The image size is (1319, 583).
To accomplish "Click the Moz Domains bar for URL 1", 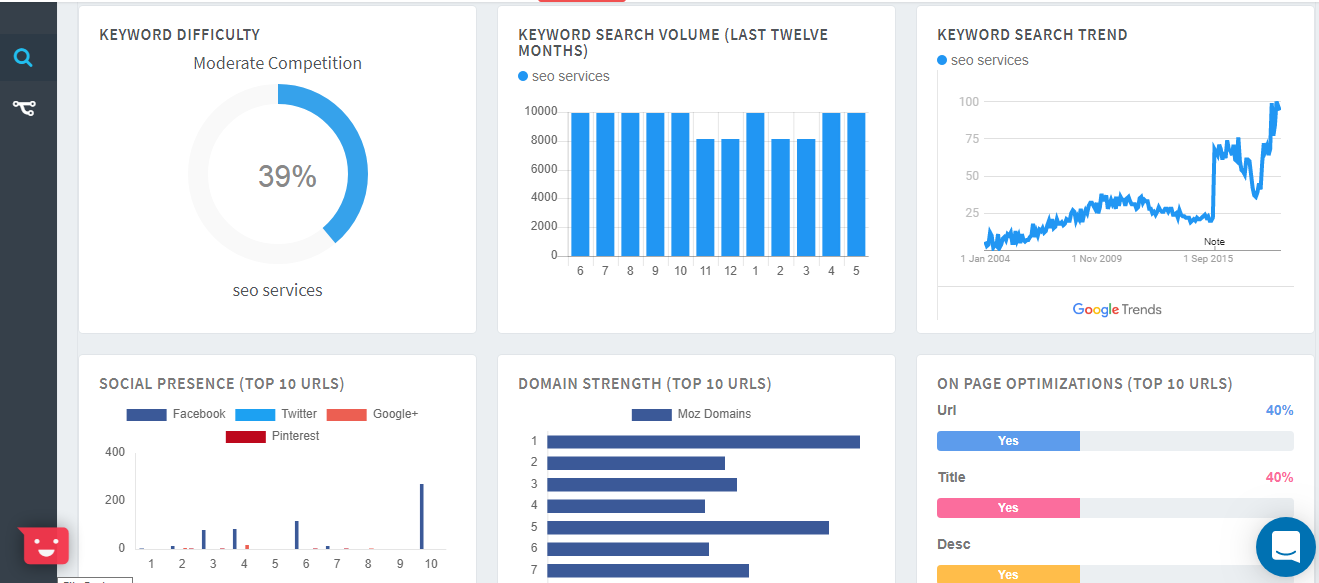I will [703, 441].
